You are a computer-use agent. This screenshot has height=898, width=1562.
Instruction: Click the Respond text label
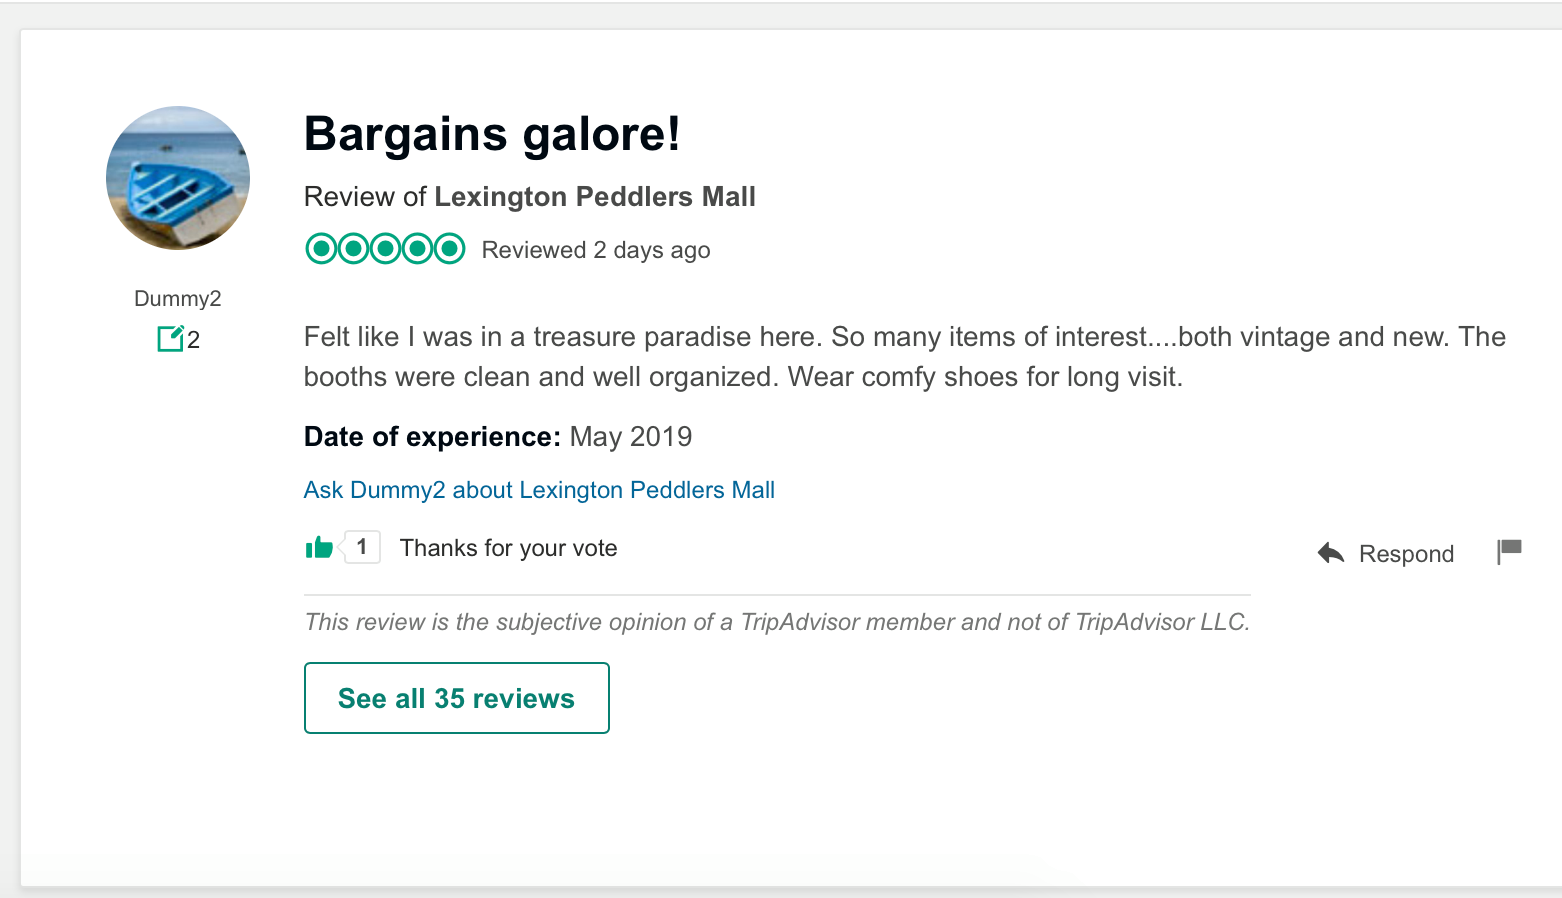pos(1406,554)
